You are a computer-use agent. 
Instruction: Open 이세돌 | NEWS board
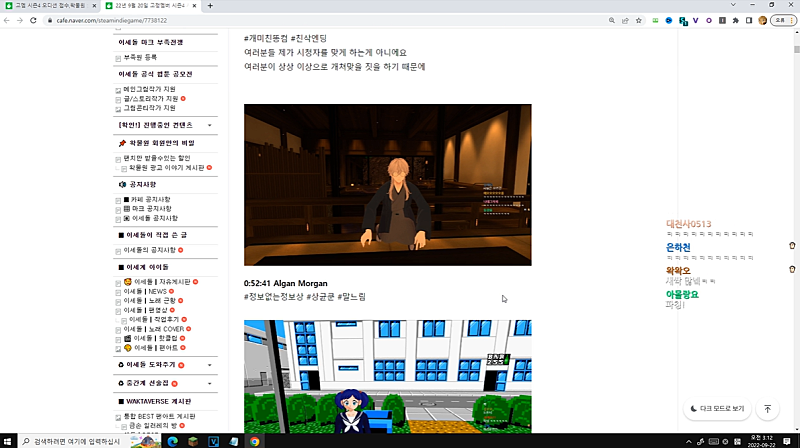pos(145,291)
